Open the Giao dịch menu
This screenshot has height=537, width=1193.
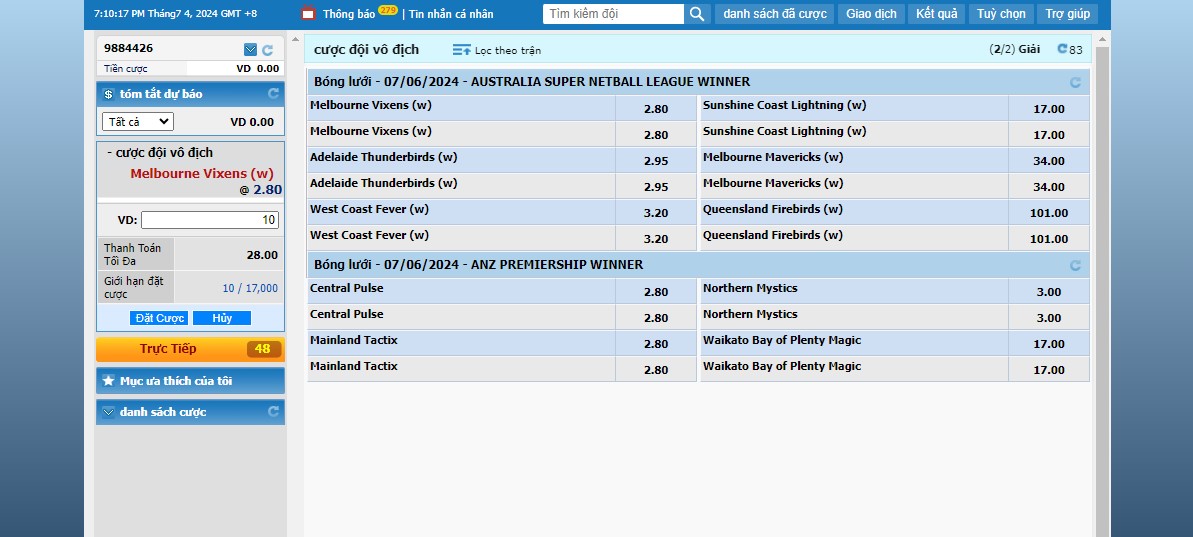tap(871, 14)
